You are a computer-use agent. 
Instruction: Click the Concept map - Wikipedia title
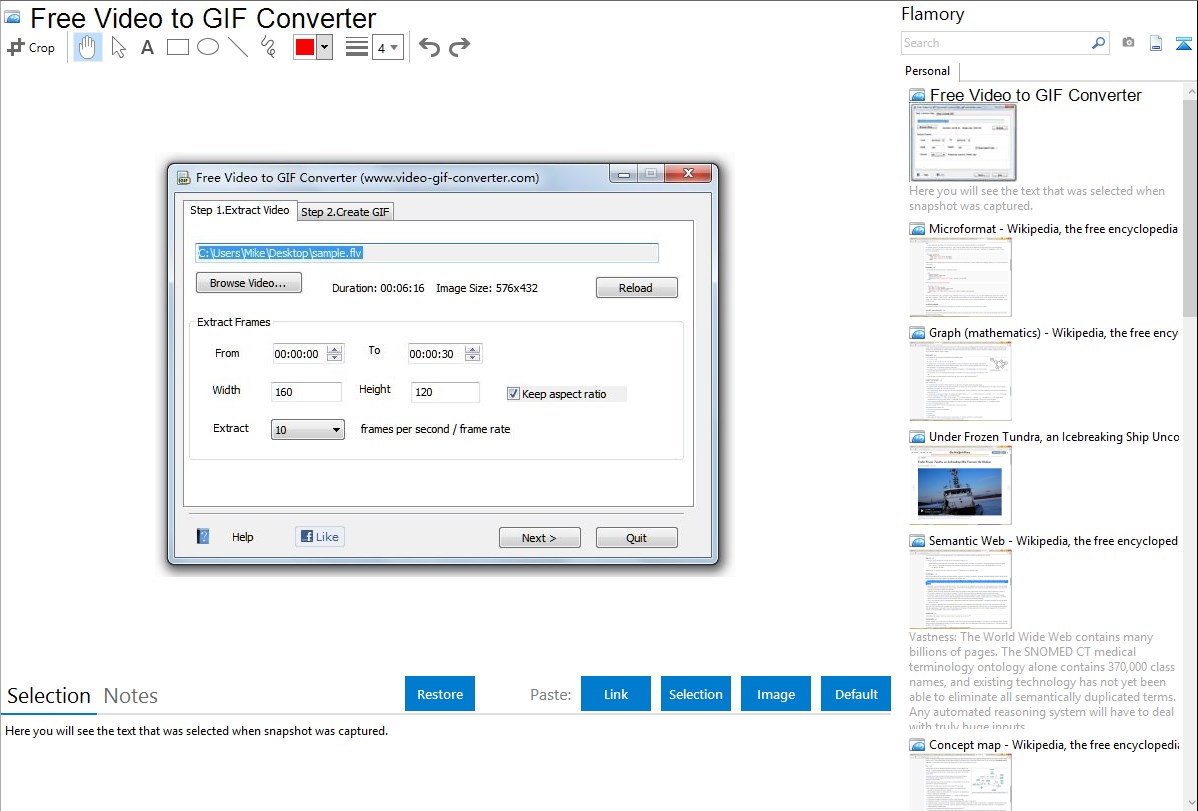[1053, 744]
